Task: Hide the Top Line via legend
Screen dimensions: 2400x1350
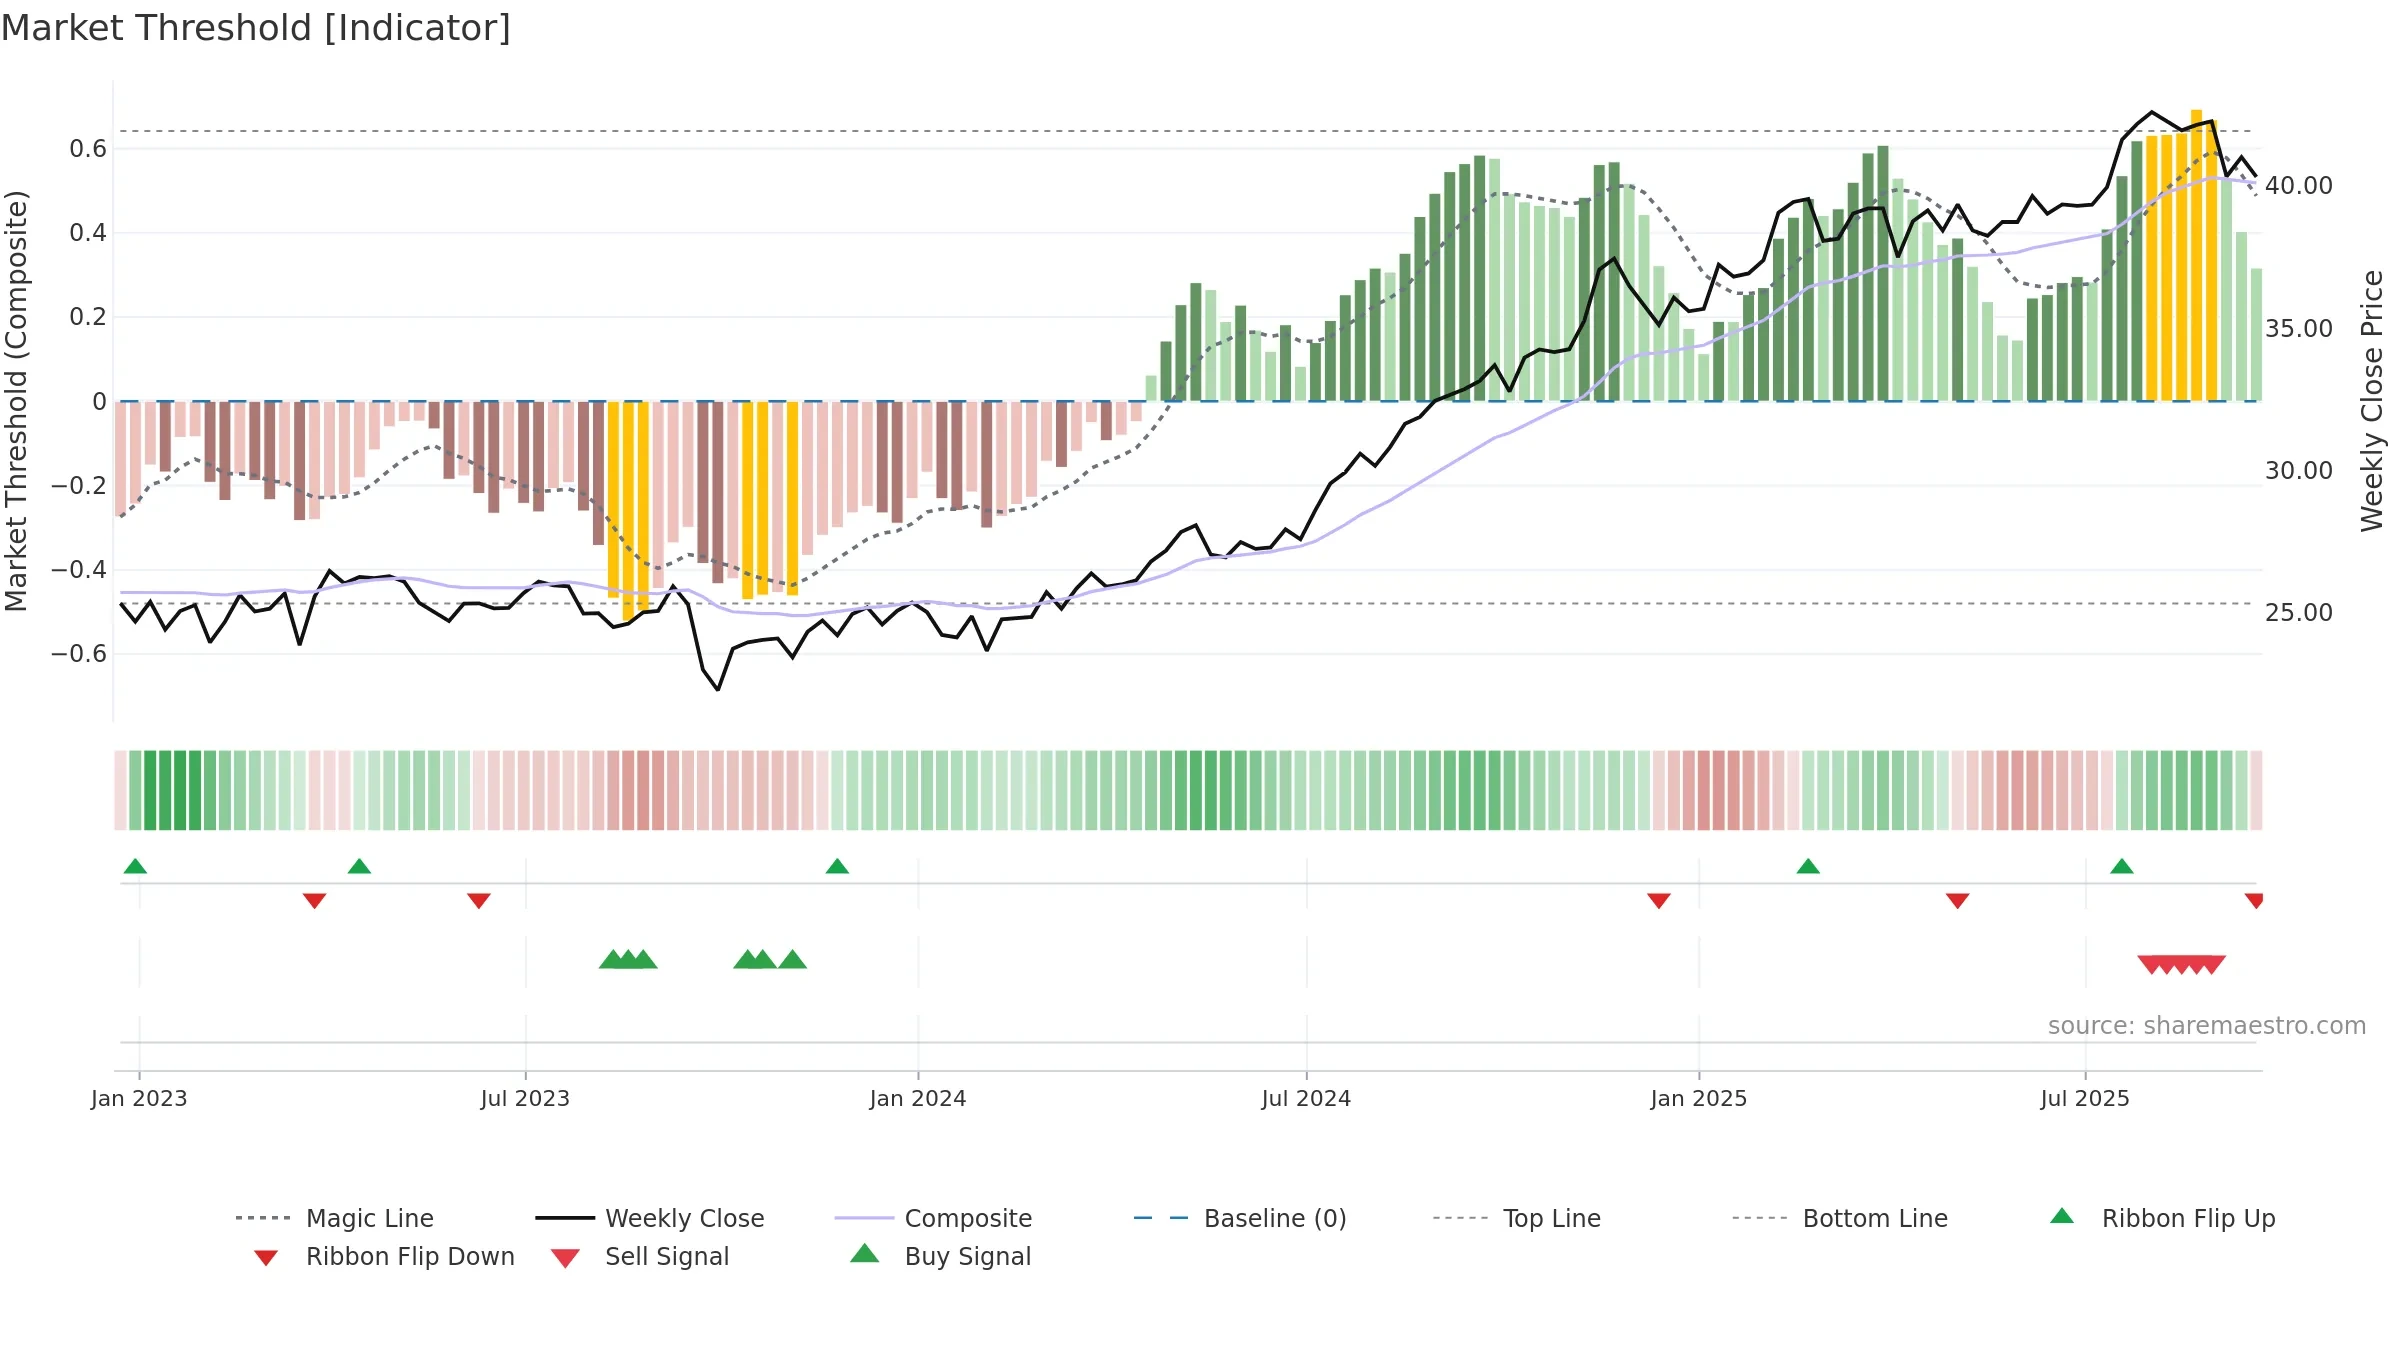Action: click(1517, 1218)
